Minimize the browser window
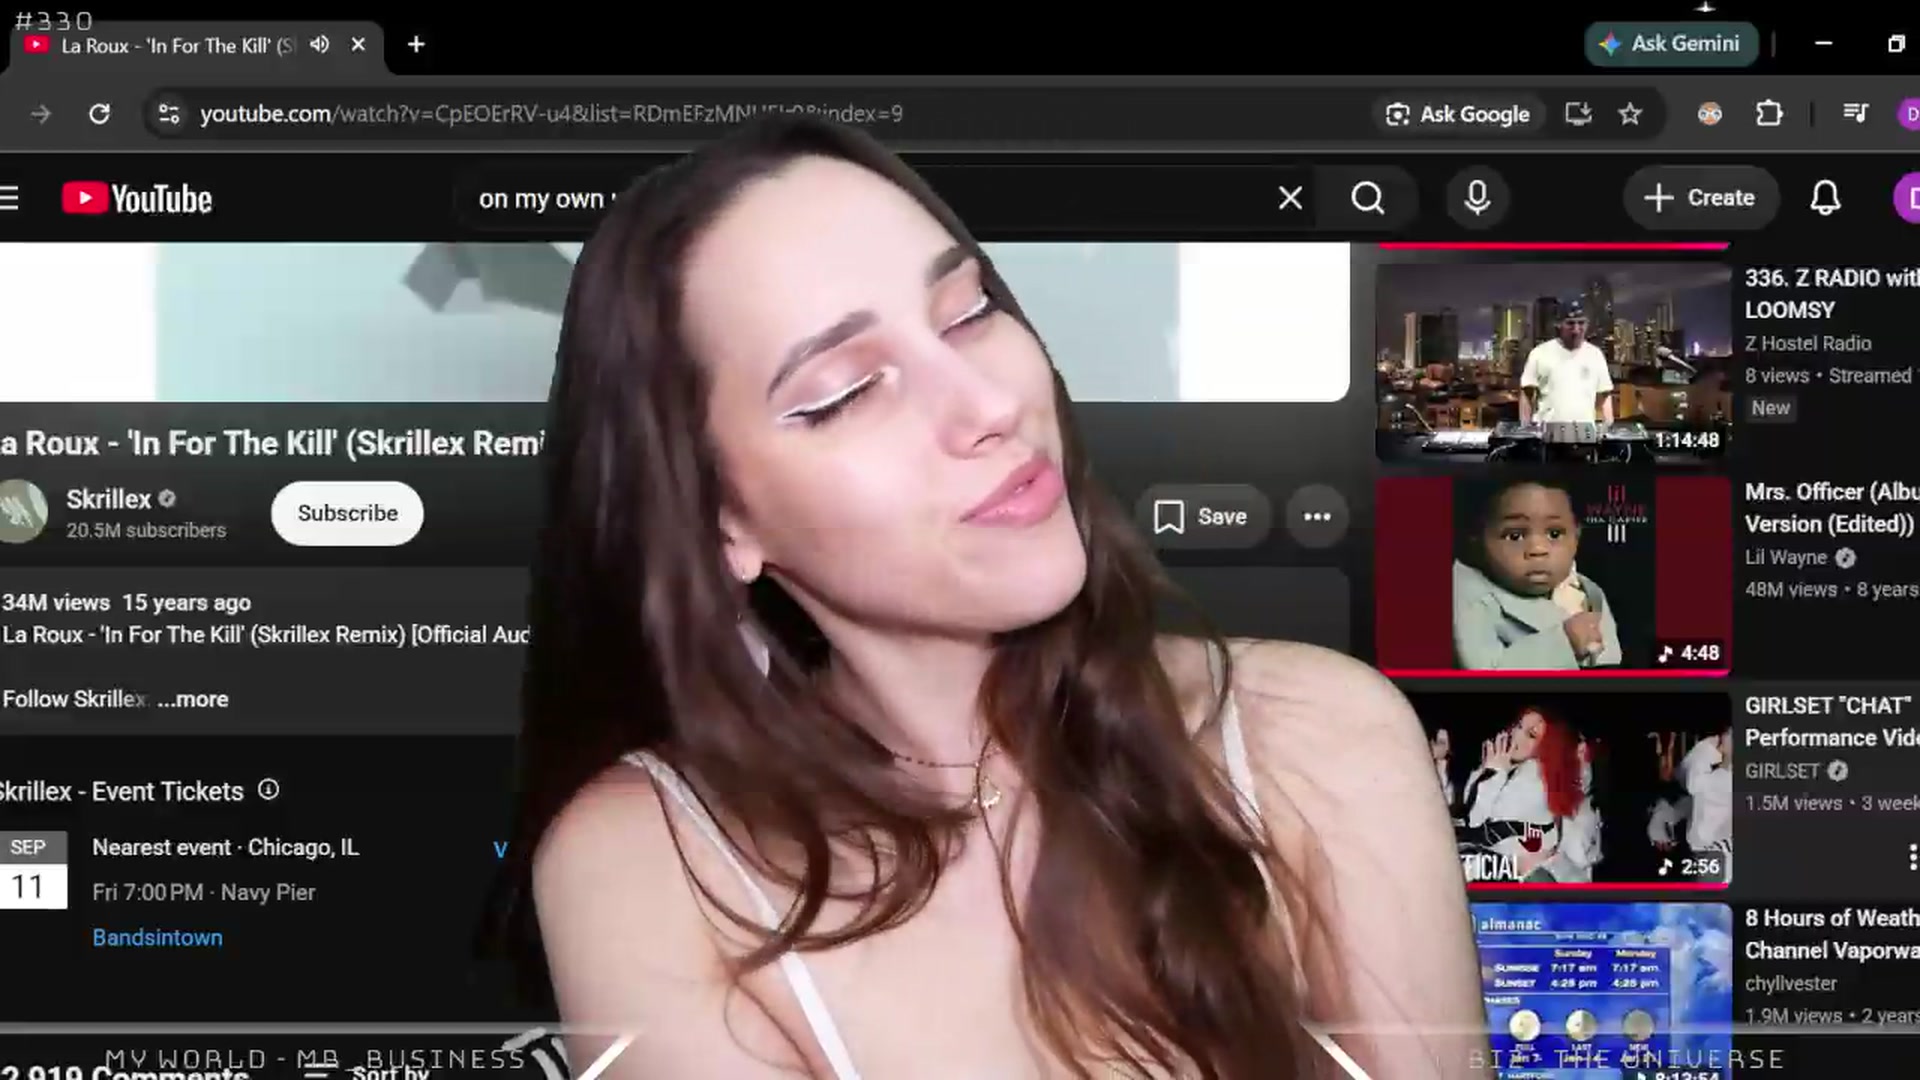This screenshot has height=1080, width=1920. click(x=1823, y=44)
